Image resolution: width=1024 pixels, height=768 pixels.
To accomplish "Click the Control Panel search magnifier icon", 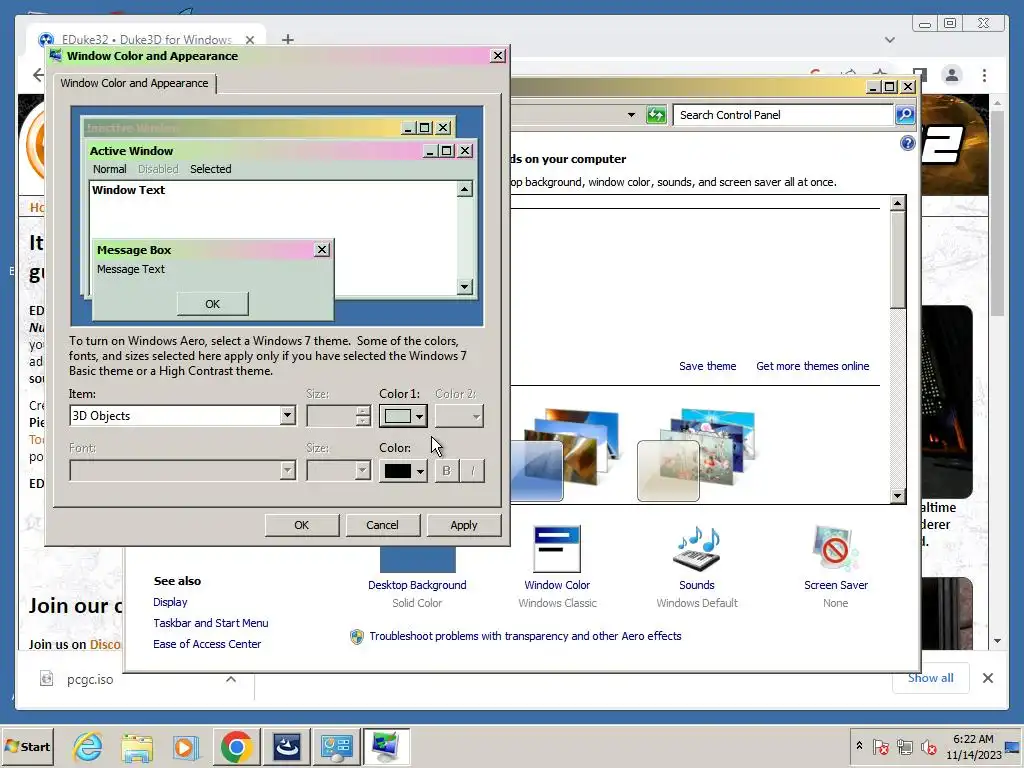I will 904,115.
